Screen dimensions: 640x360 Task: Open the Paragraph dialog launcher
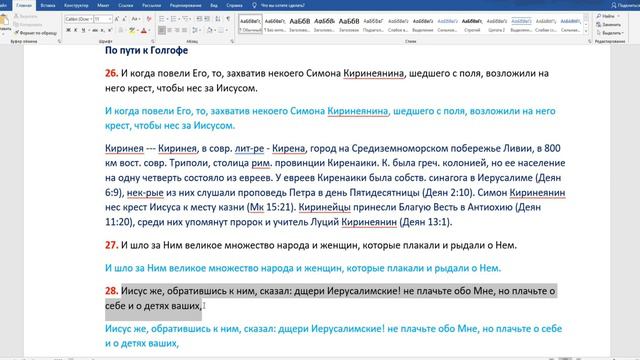232,41
